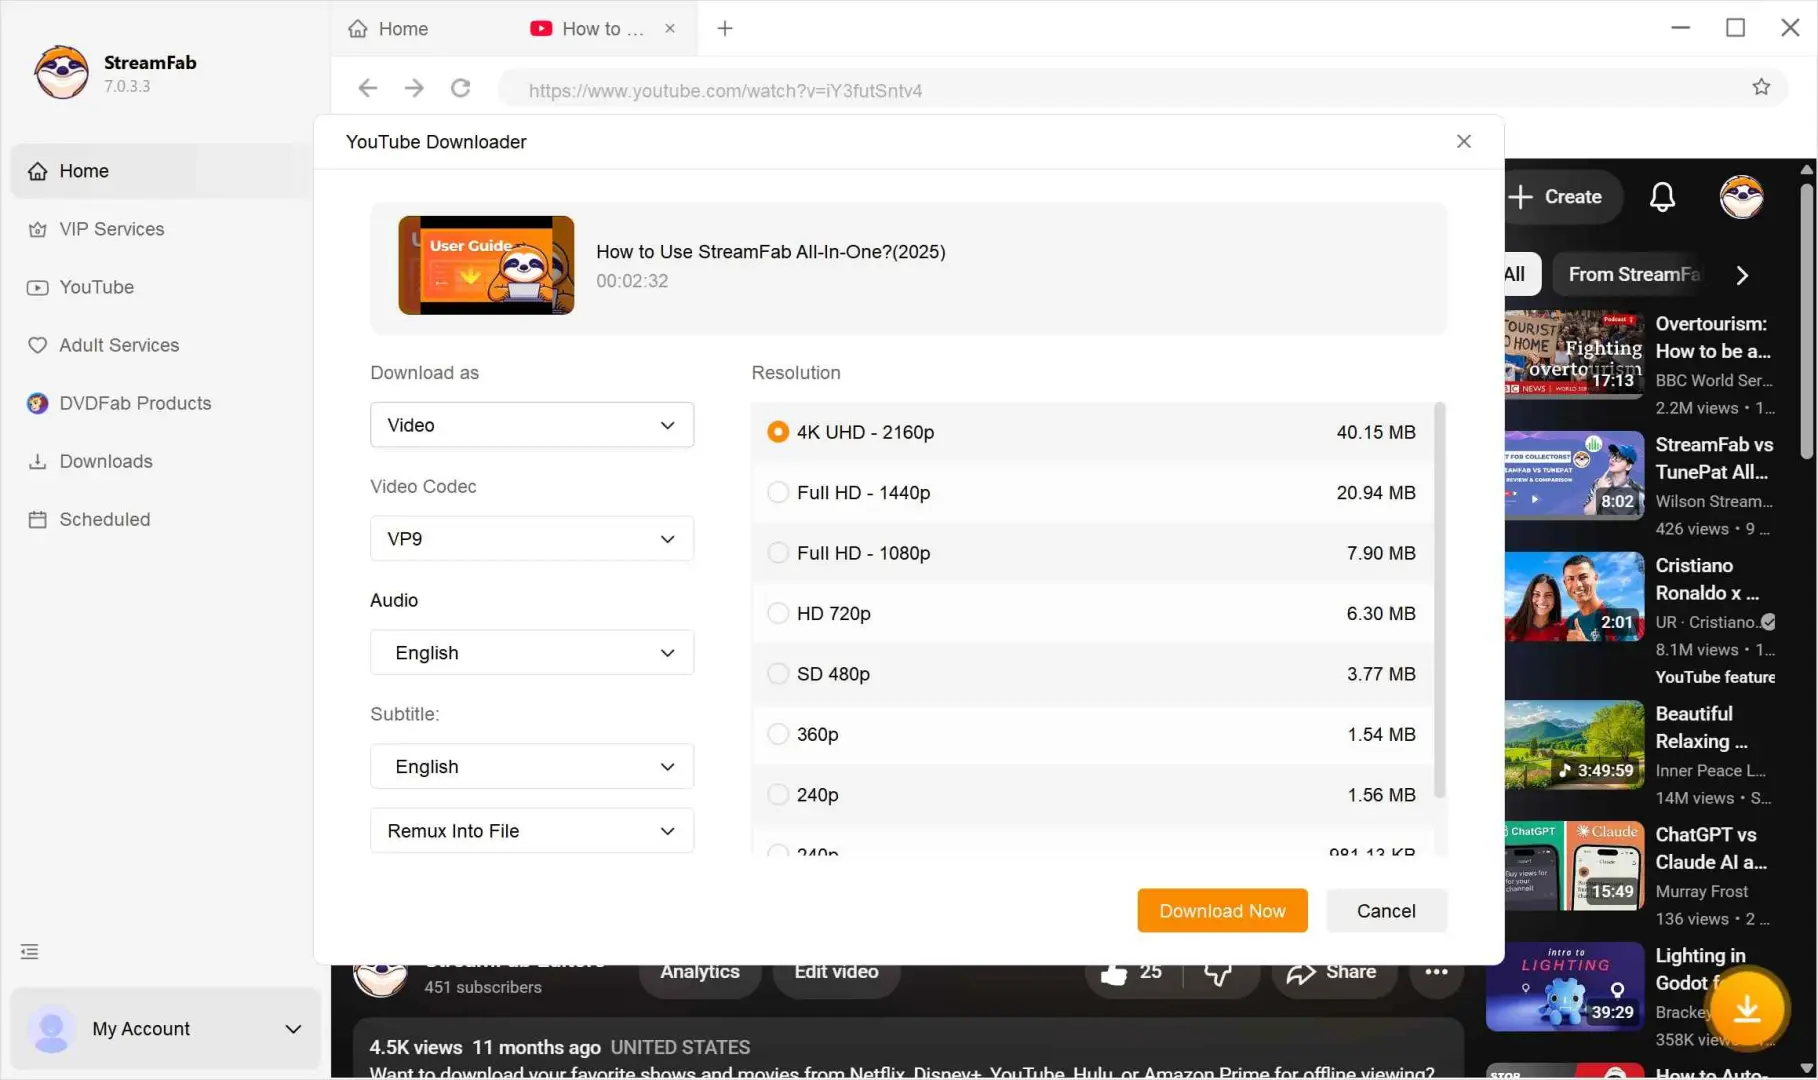
Task: Collapse the sidebar with the list icon
Action: 30,952
